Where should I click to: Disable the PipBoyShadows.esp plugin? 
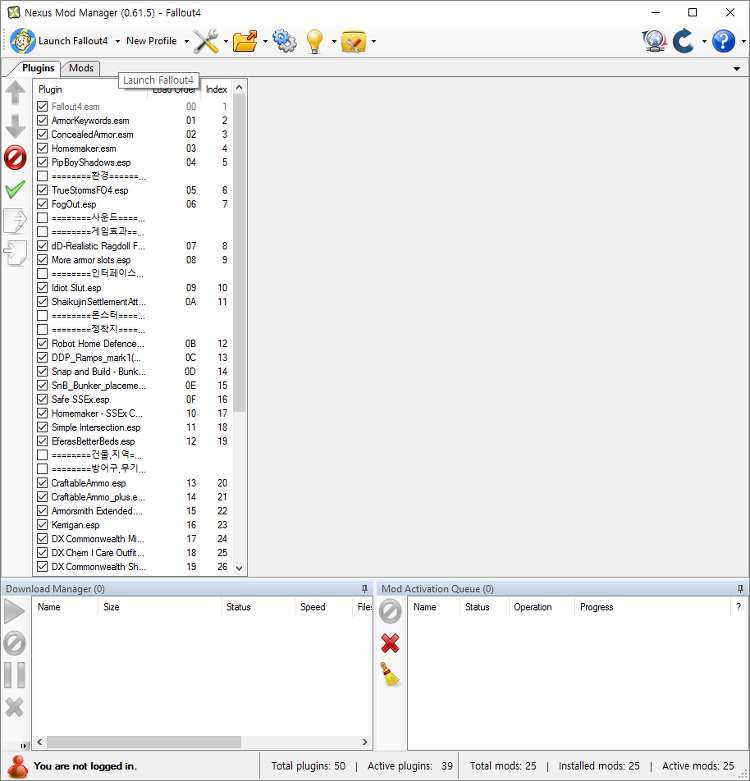pyautogui.click(x=43, y=162)
